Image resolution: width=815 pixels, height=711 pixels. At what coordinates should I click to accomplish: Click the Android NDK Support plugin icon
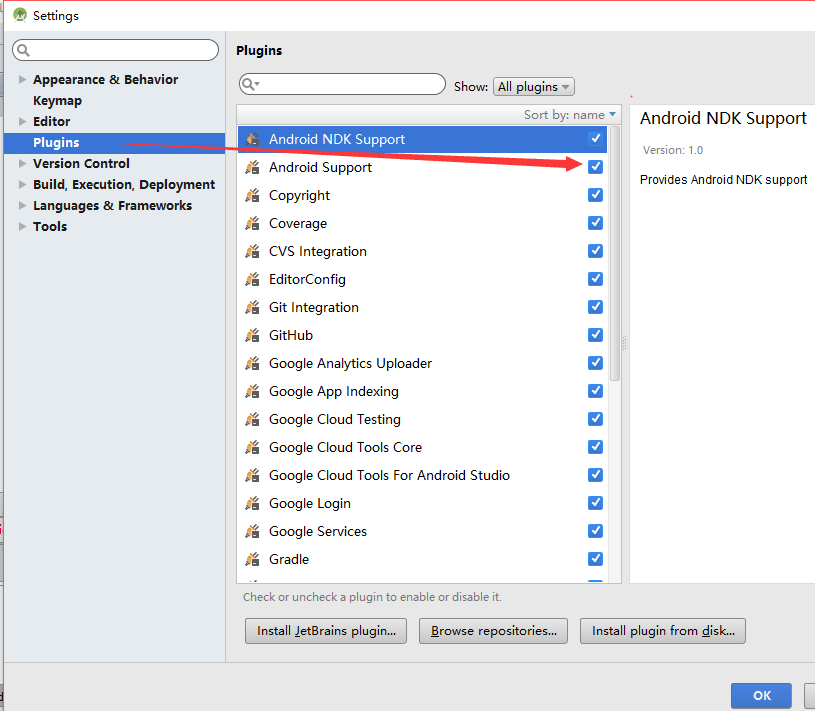pos(252,139)
